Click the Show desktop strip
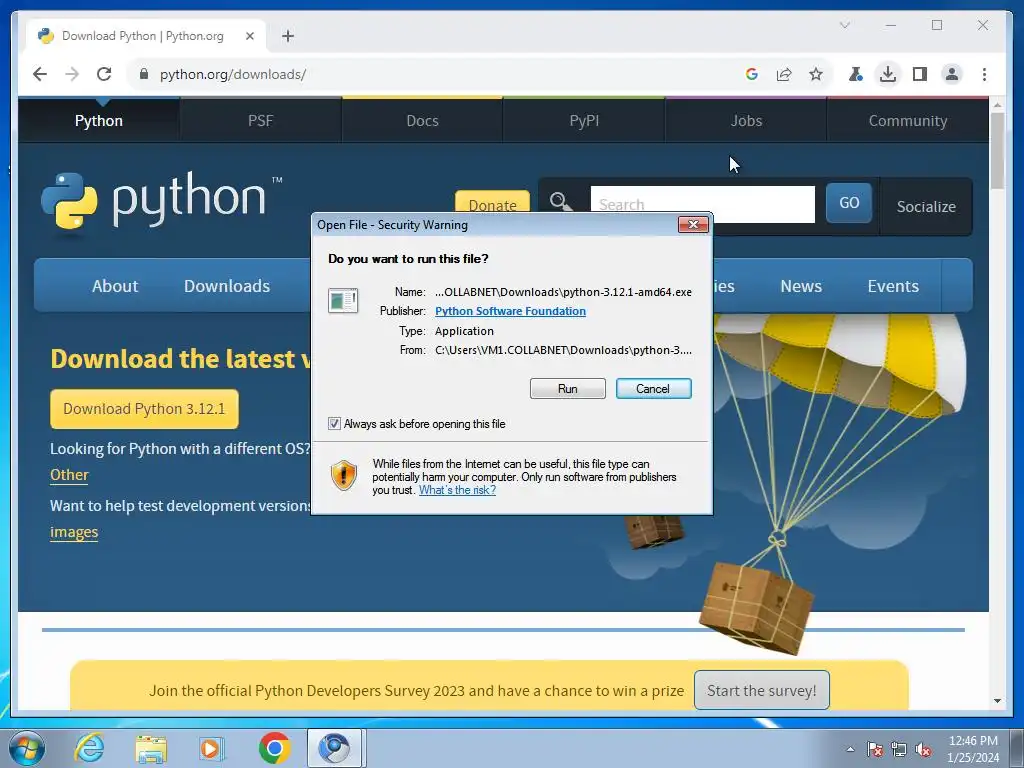Viewport: 1024px width, 768px height. coord(1018,748)
